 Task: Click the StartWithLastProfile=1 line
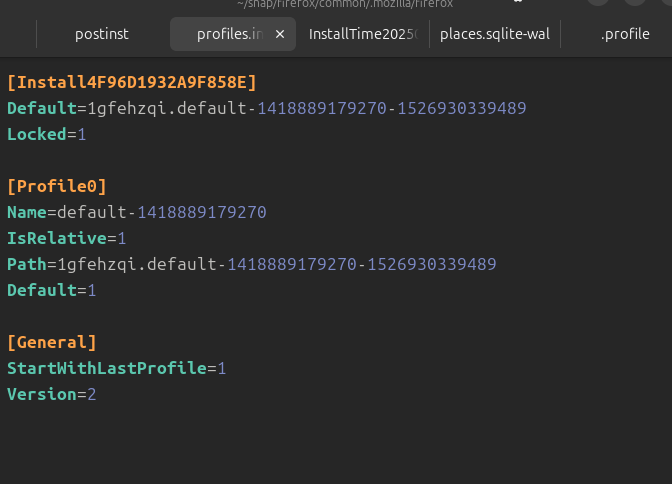pyautogui.click(x=117, y=368)
